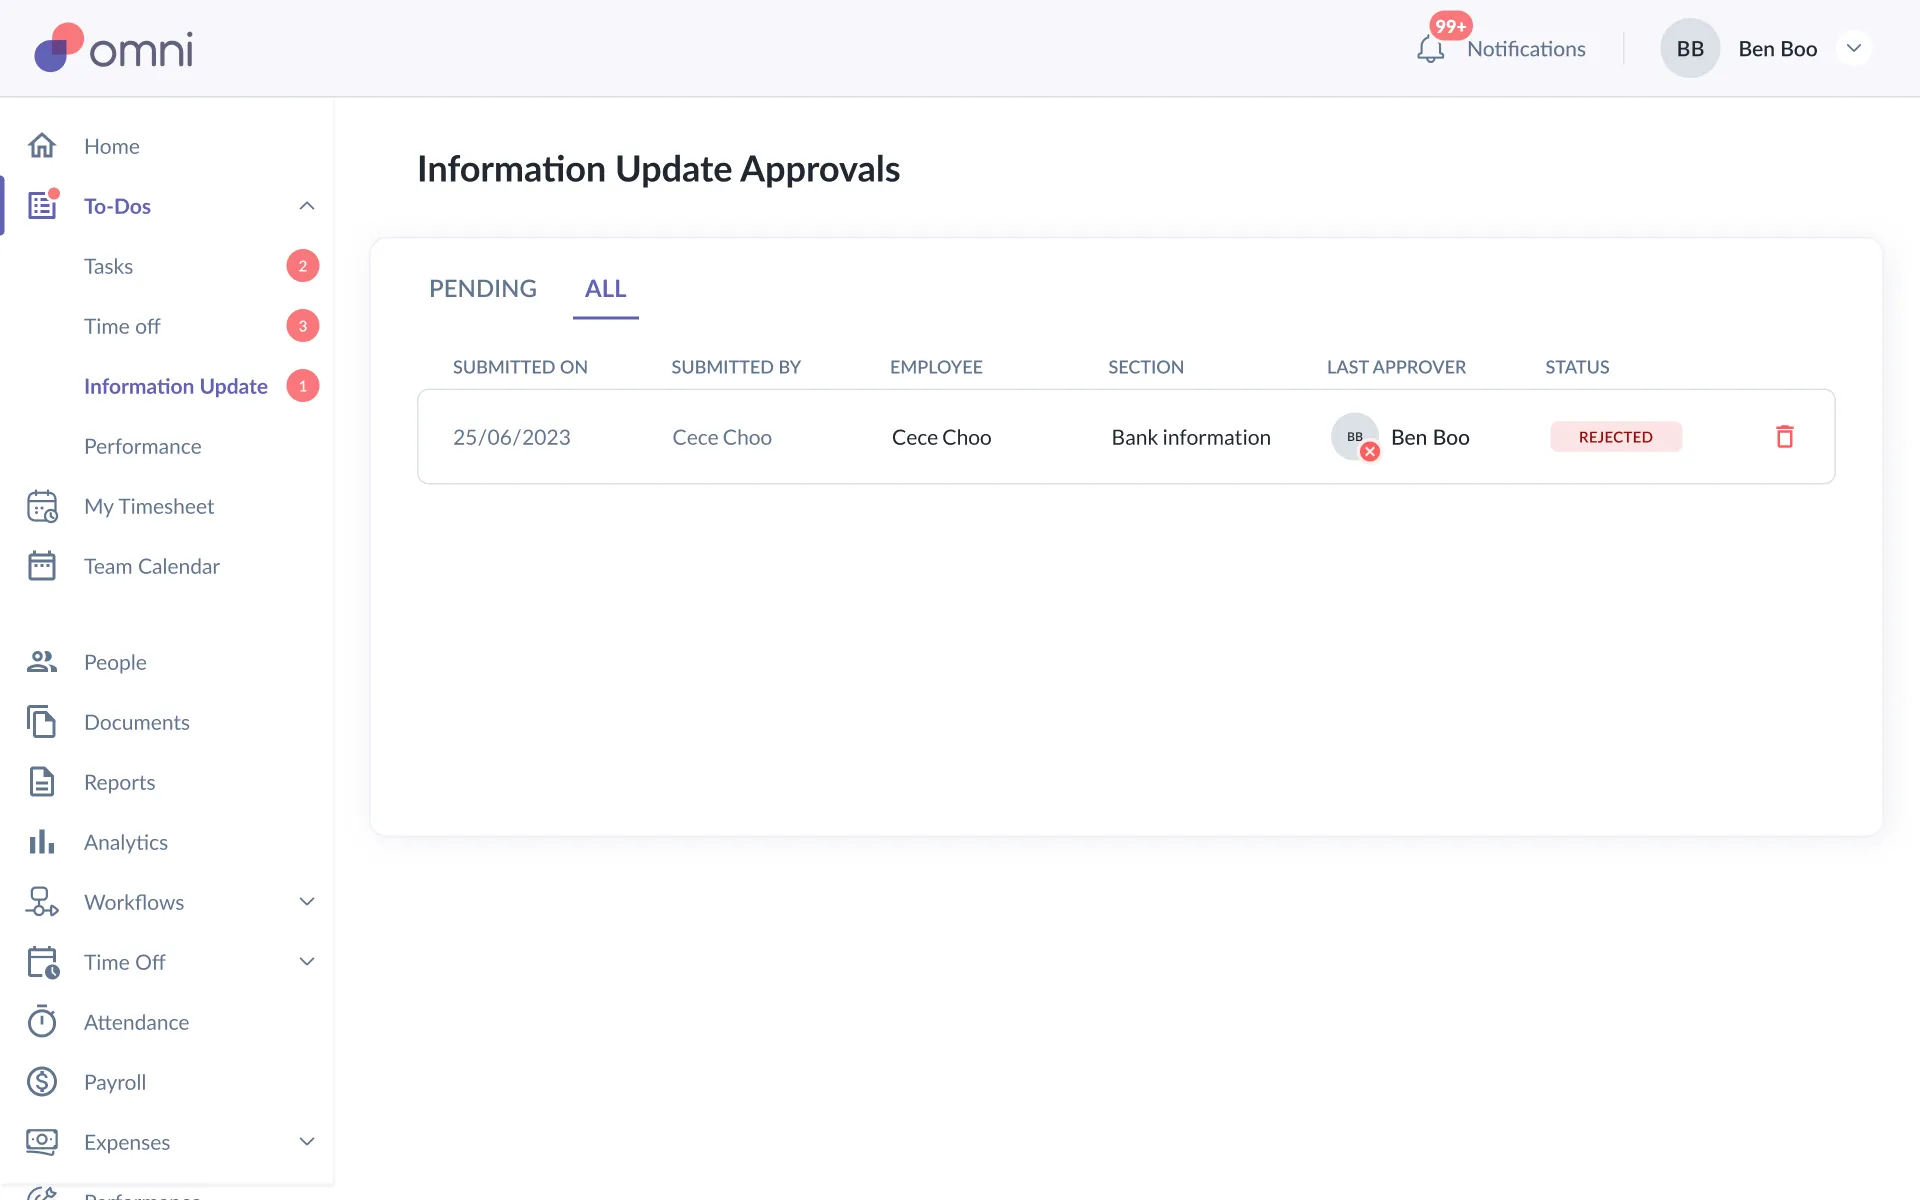Collapse the To-Dos section chevron
The image size is (1920, 1200).
point(307,206)
